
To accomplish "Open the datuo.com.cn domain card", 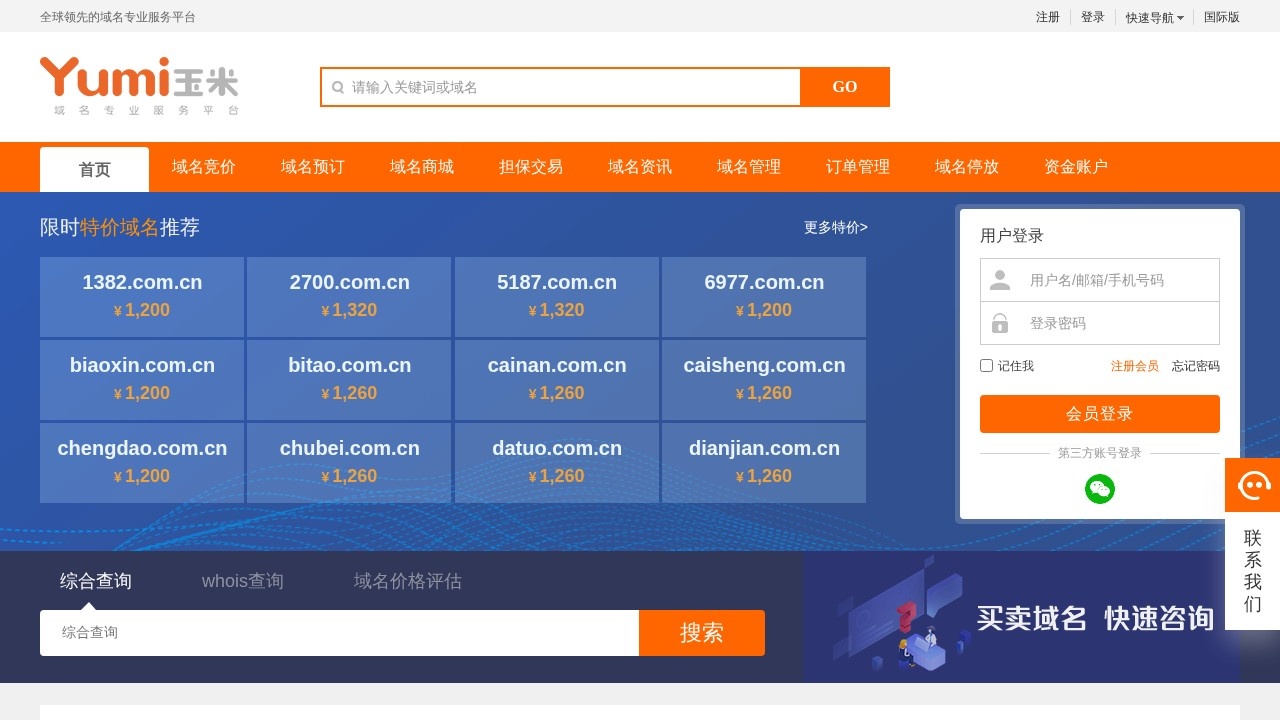I will coord(557,463).
